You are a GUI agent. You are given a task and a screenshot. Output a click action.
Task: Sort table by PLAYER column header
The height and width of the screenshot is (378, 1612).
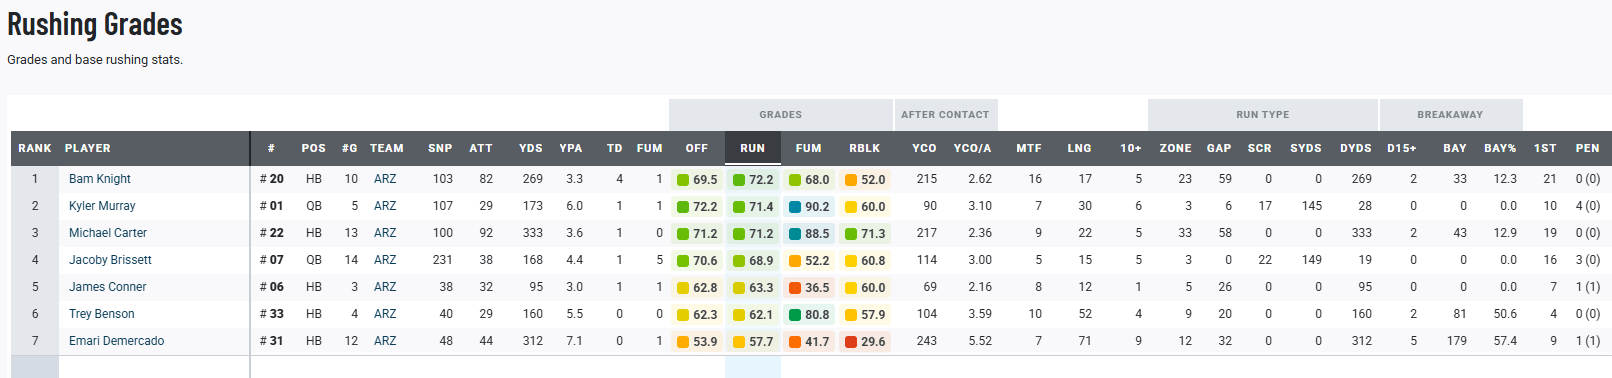[x=88, y=148]
